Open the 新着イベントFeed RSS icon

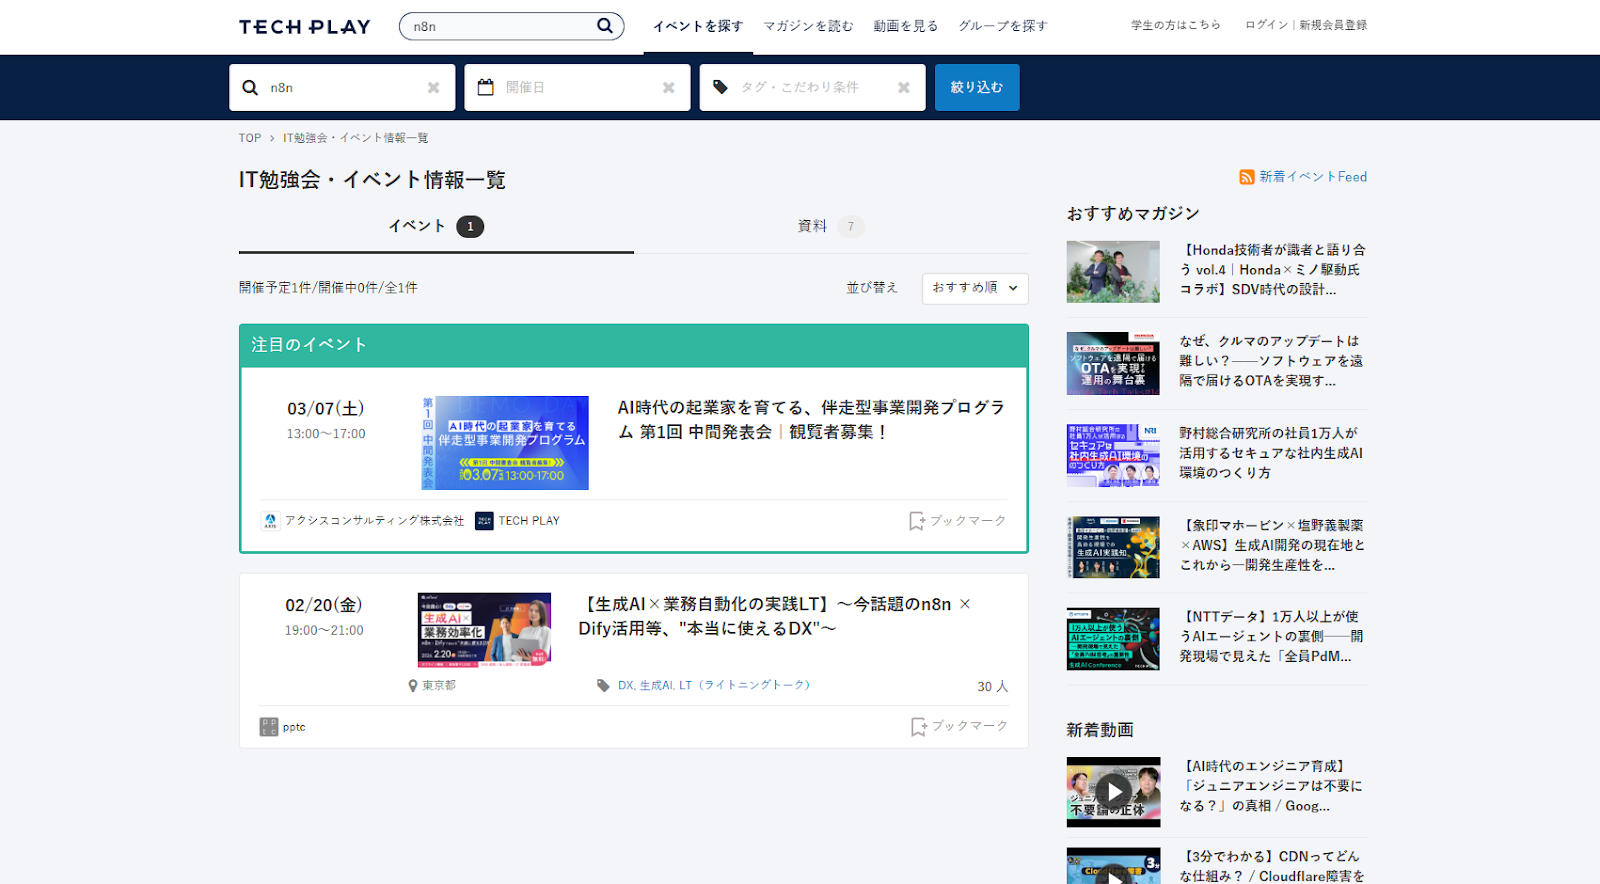(1246, 177)
